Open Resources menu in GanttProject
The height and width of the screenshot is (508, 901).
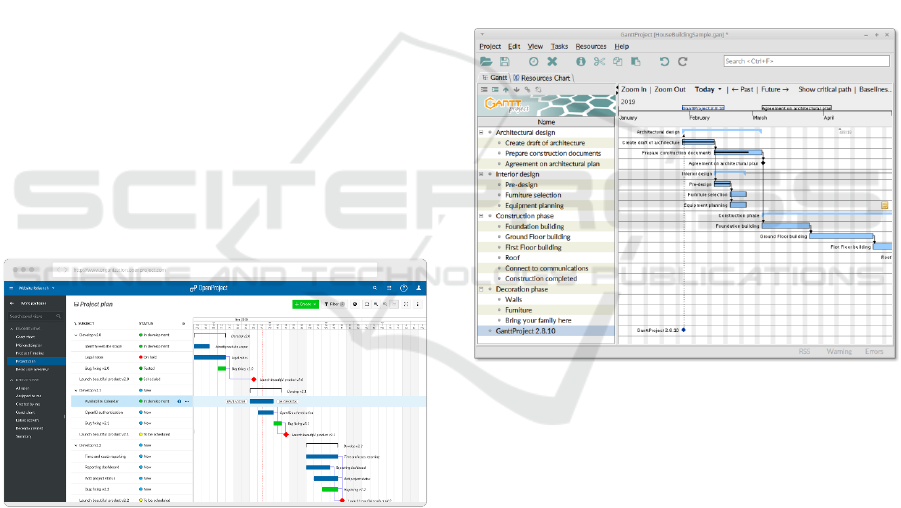591,47
